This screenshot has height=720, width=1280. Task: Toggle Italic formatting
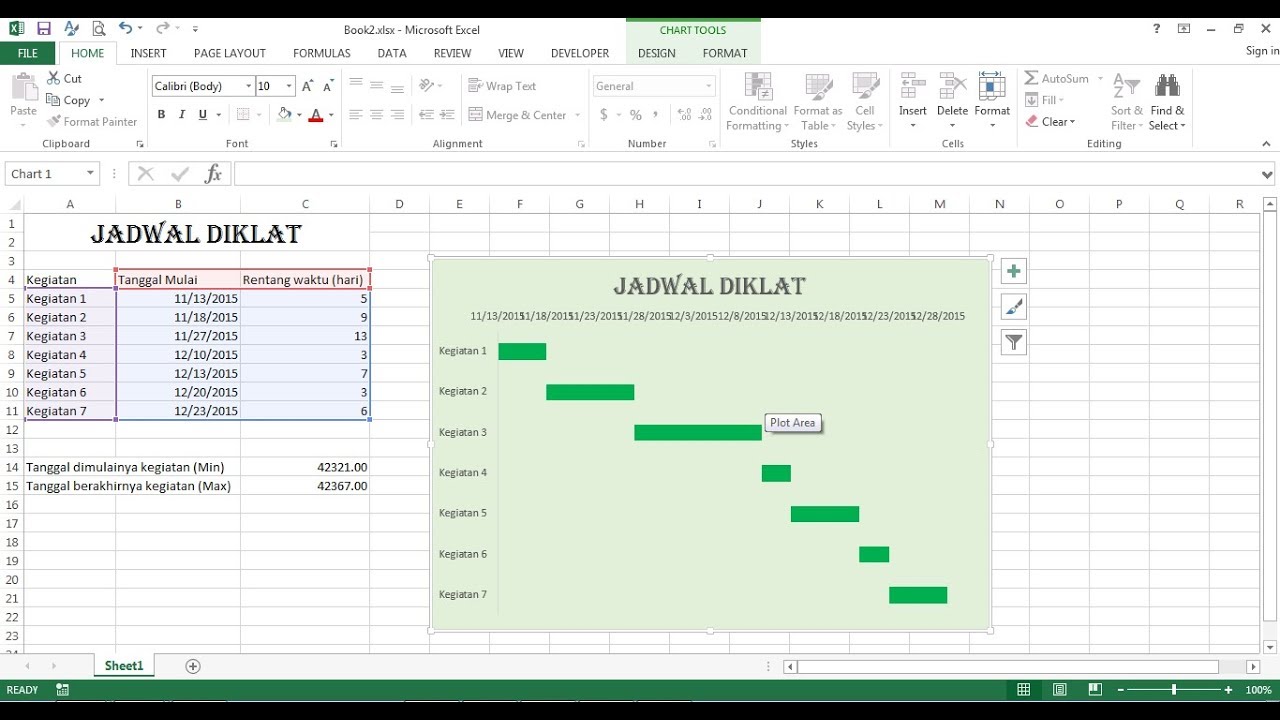click(x=182, y=115)
